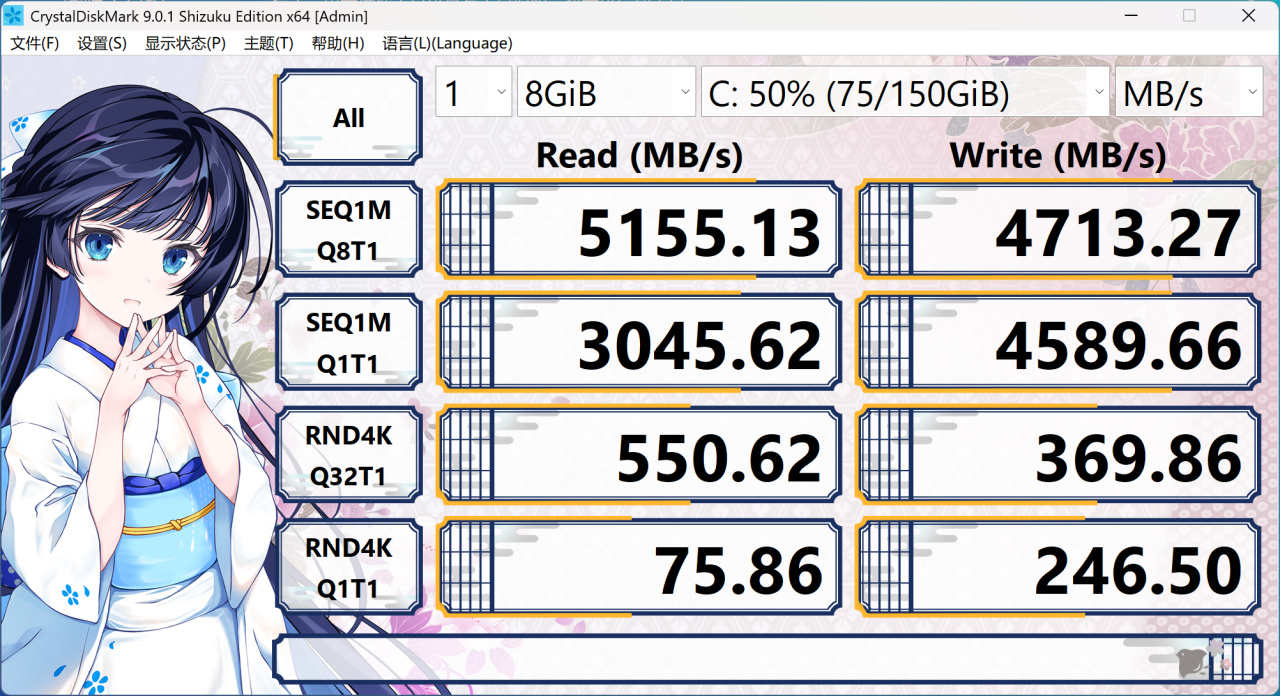Start the RND4K Q32T1 test
Screen dimensions: 1280x696
coord(348,456)
